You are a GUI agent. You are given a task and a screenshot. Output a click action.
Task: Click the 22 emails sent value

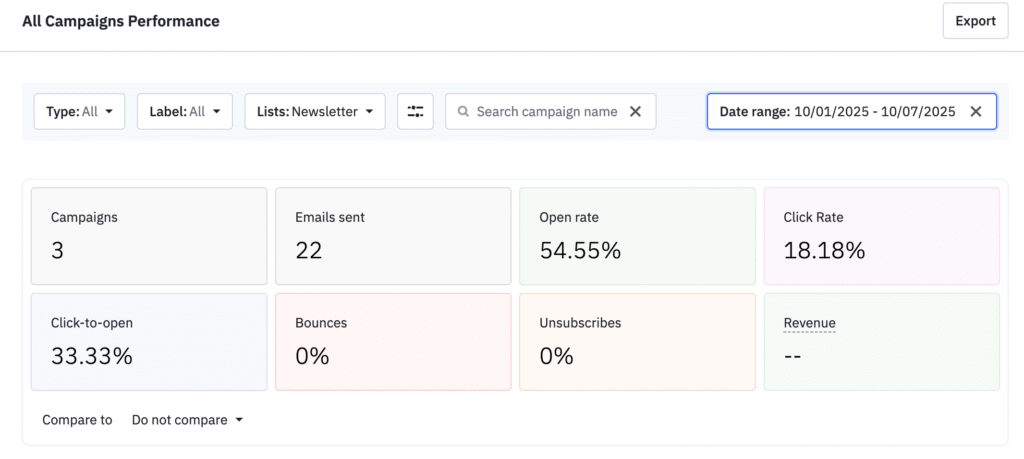coord(308,251)
